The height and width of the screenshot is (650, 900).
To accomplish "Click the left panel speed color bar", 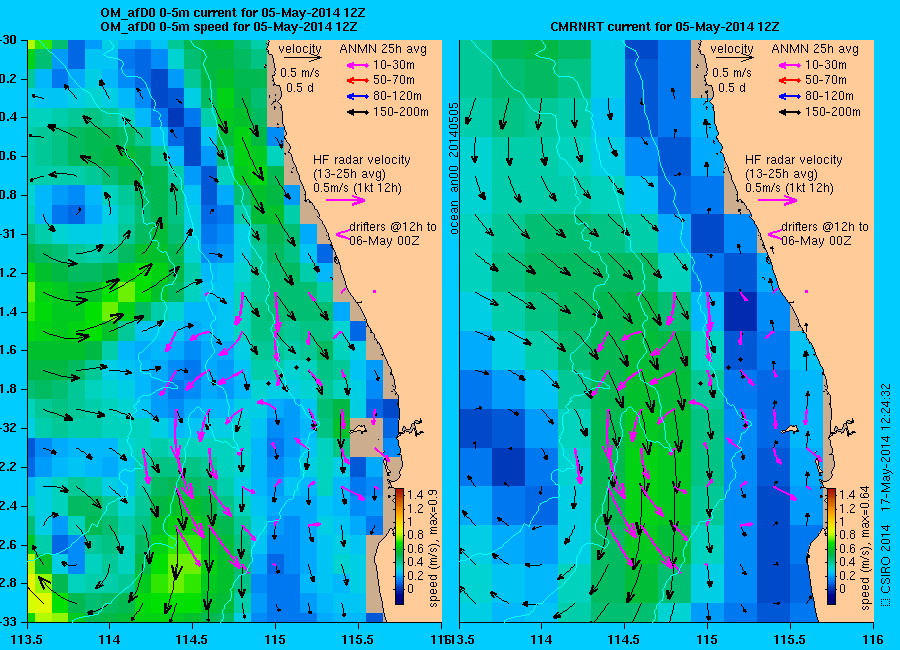I will click(x=399, y=546).
